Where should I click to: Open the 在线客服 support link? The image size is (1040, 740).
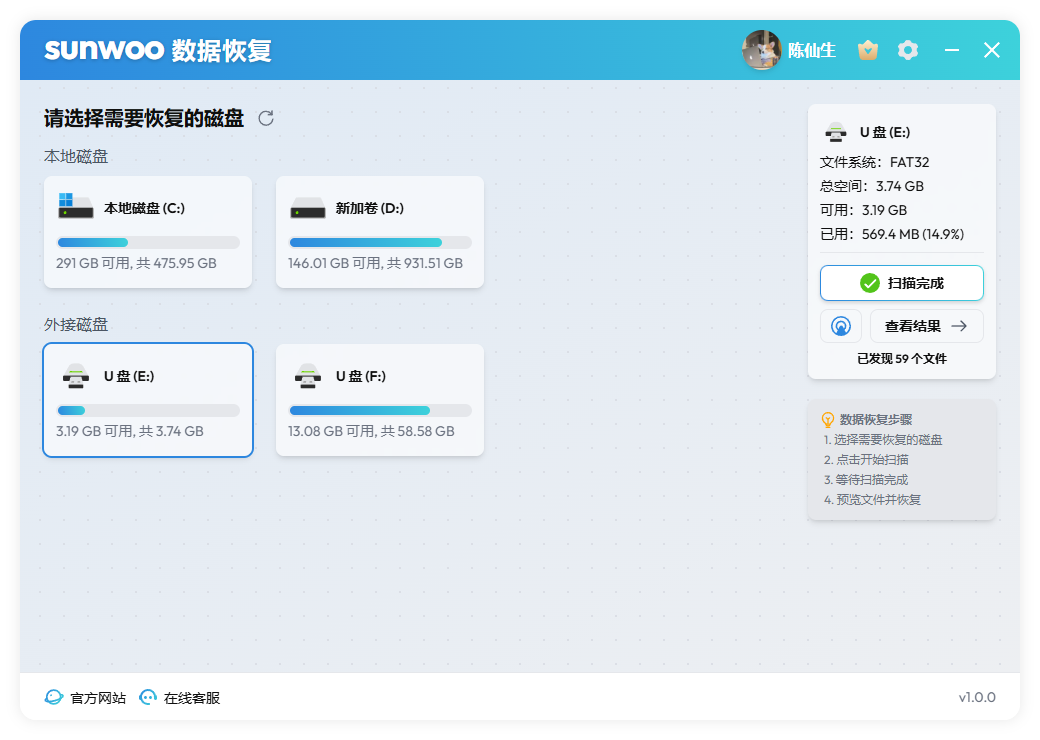(x=192, y=698)
